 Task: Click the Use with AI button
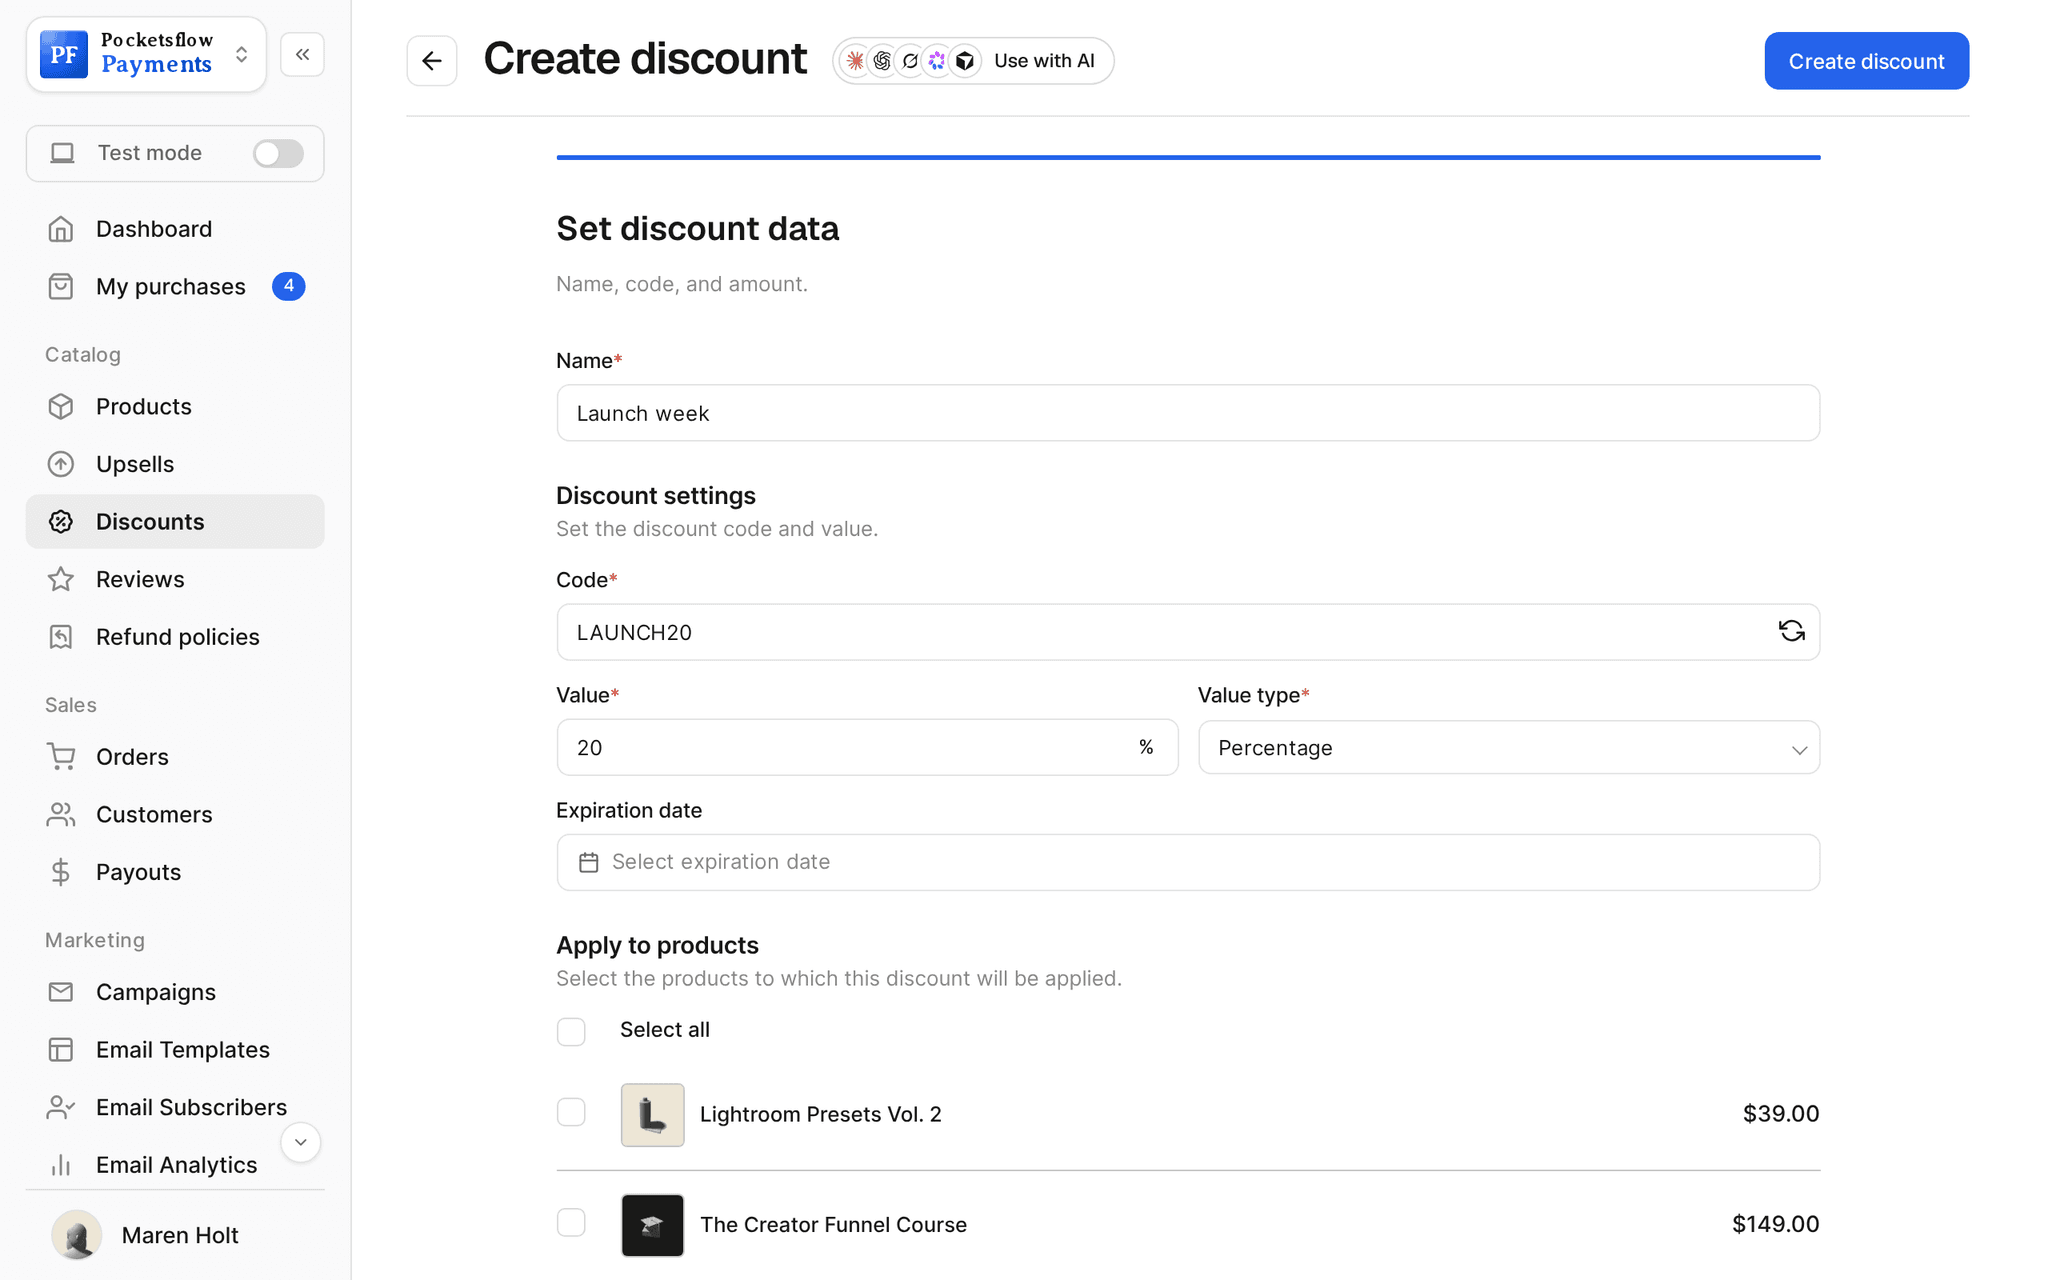[x=973, y=61]
